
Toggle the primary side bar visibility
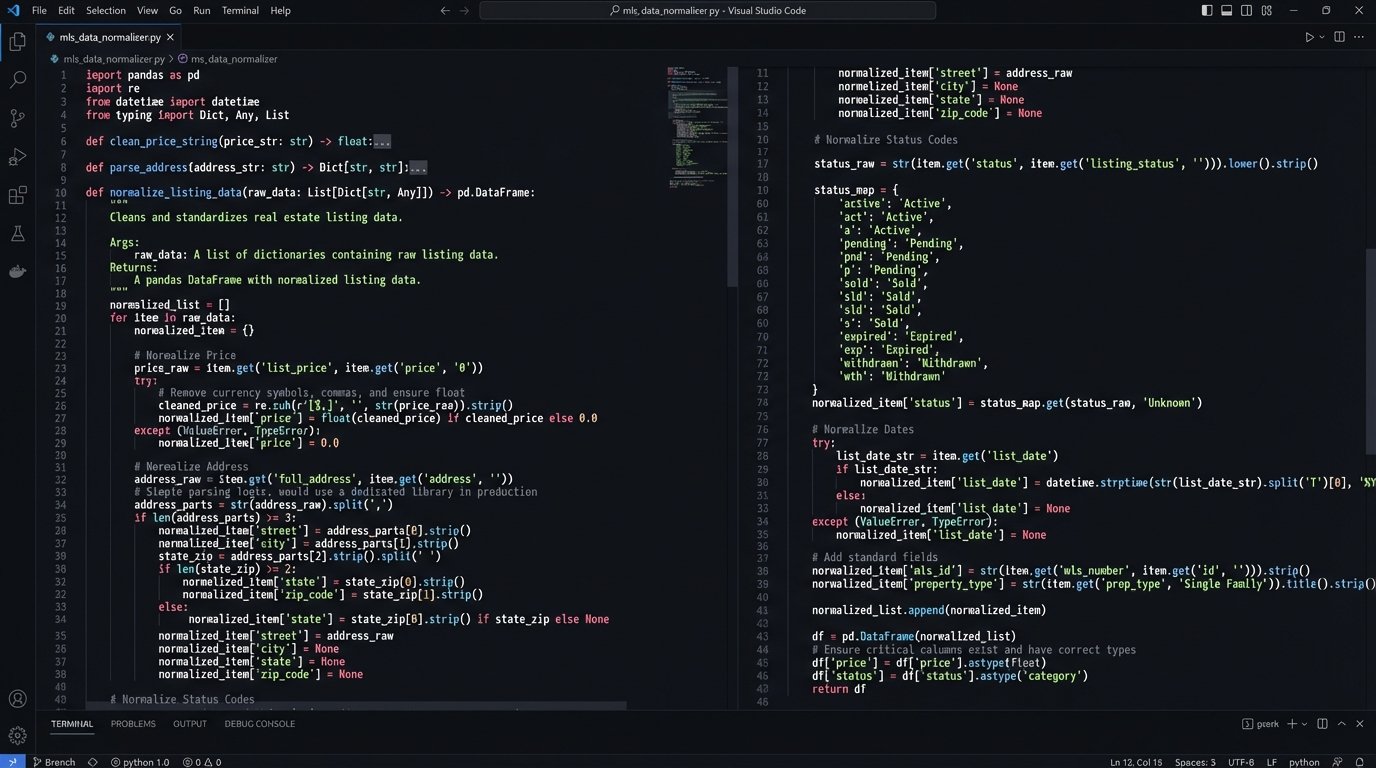coord(1207,11)
